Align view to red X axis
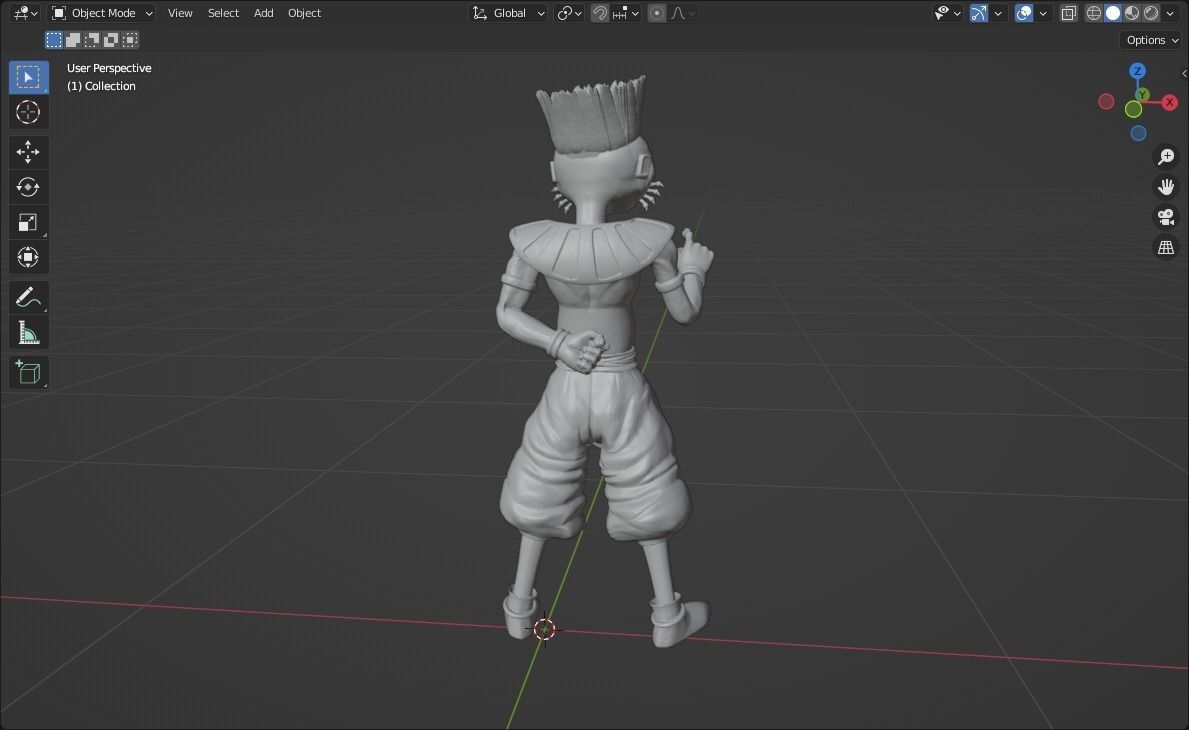1189x730 pixels. pyautogui.click(x=1169, y=102)
